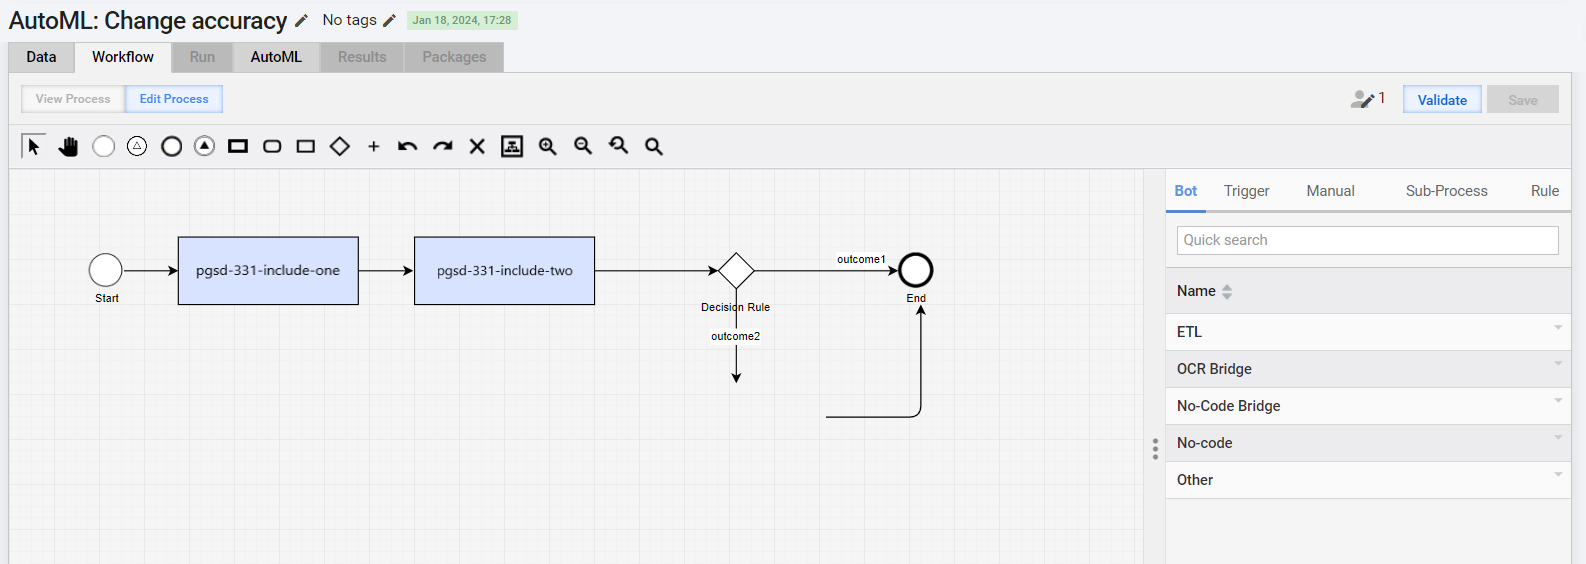Redo the last diagram change
The height and width of the screenshot is (564, 1586).
[x=443, y=146]
